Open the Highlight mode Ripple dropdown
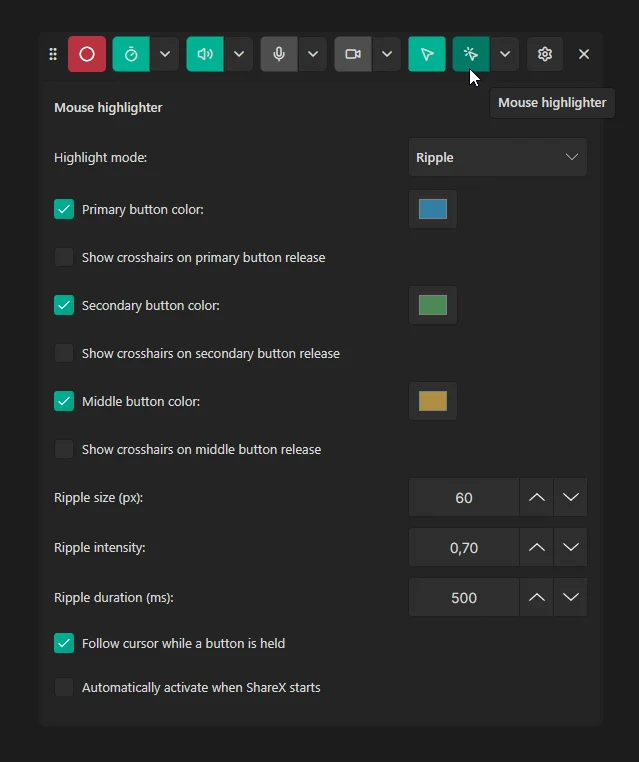The height and width of the screenshot is (762, 639). coord(498,157)
